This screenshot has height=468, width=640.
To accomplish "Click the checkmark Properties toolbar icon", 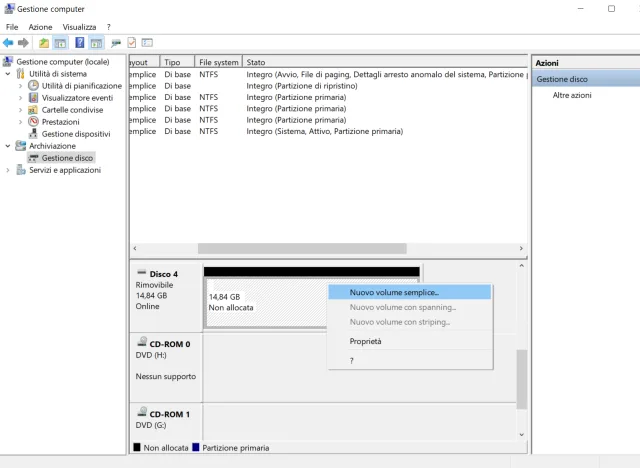I will [x=132, y=43].
